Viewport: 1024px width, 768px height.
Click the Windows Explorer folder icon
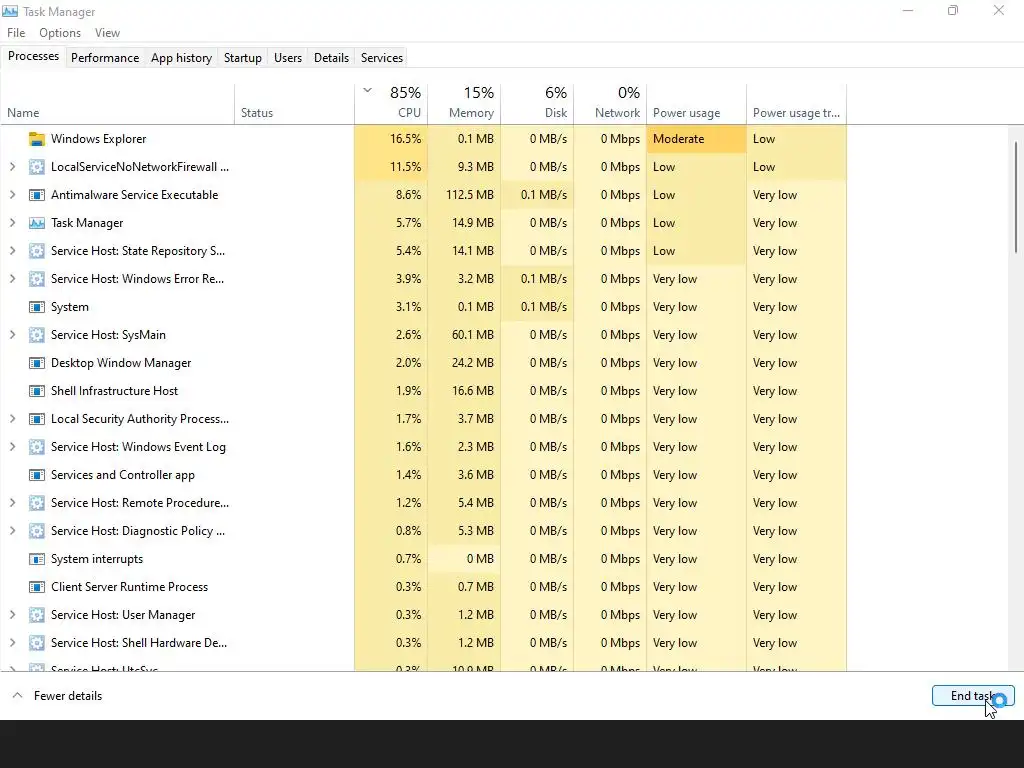[37, 139]
